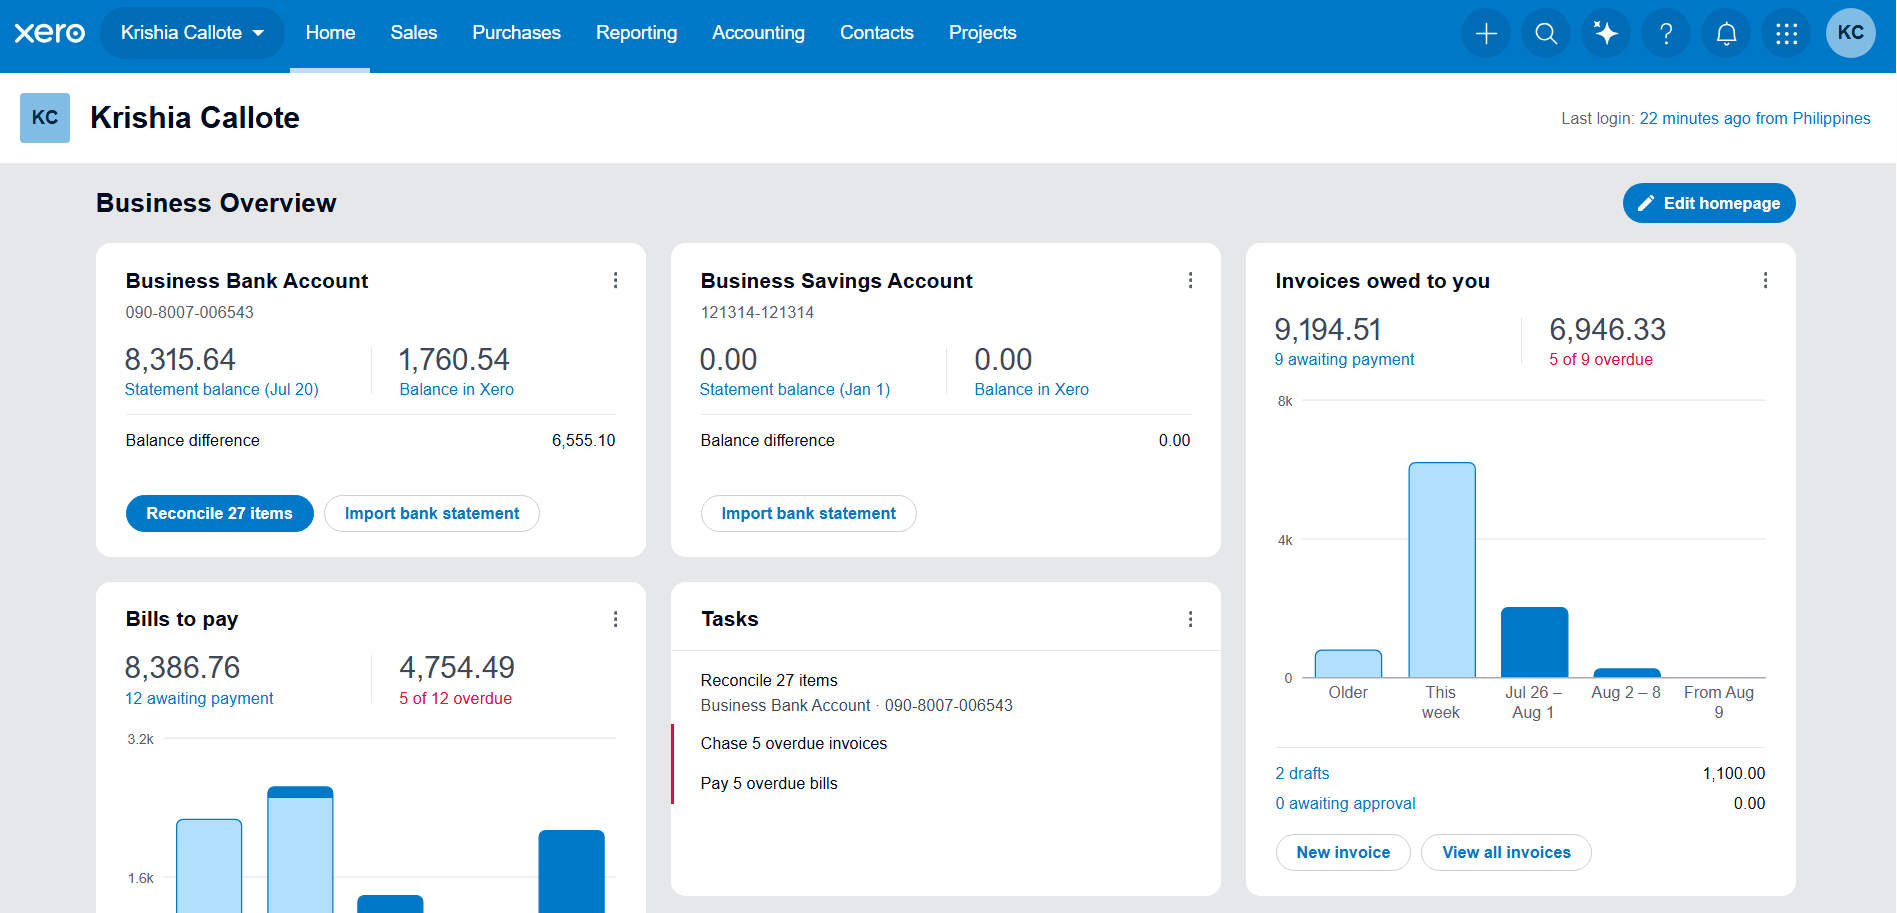Import bank statement for Business Bank Account
This screenshot has width=1897, height=913.
(x=432, y=514)
